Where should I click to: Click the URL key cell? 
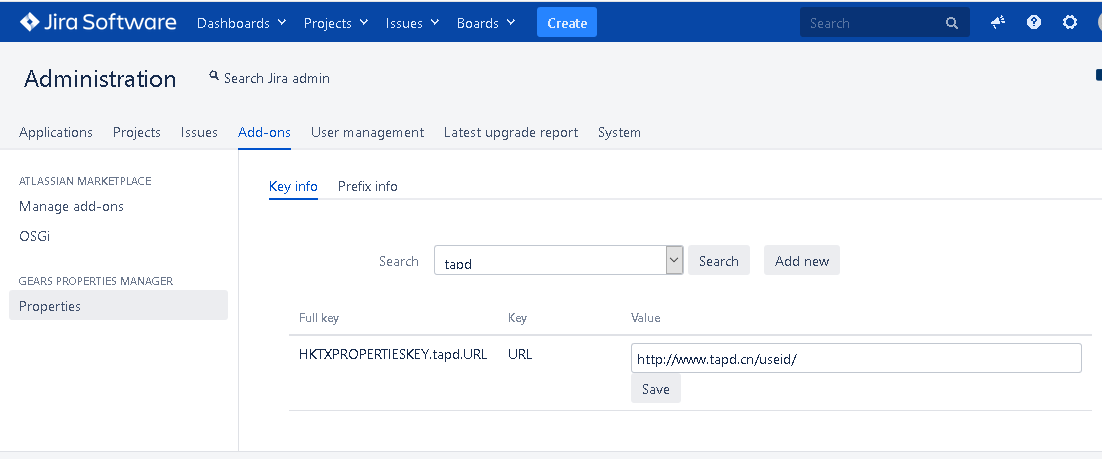520,354
